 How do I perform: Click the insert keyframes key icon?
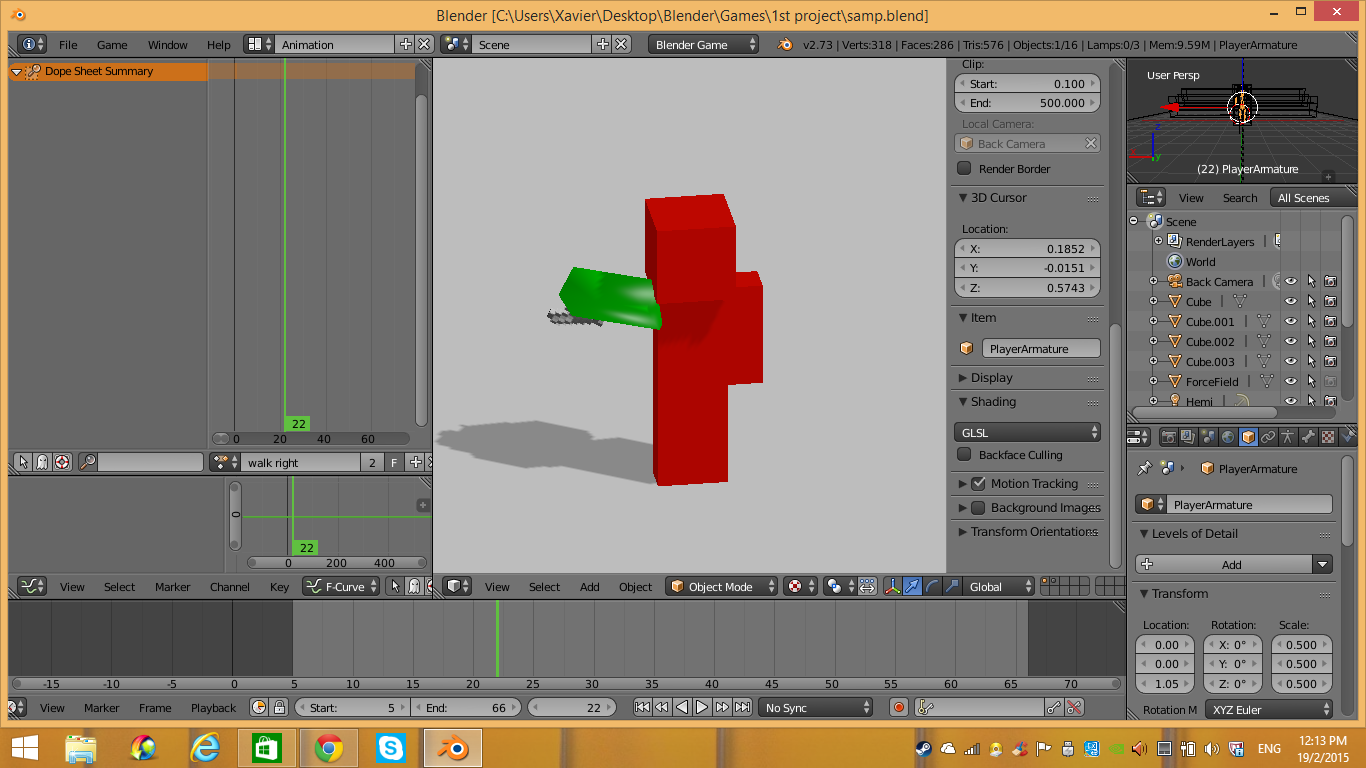point(1053,707)
